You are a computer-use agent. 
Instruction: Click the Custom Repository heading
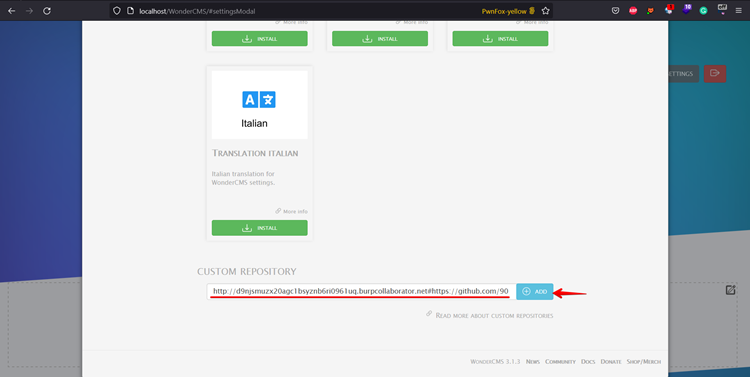[x=247, y=271]
